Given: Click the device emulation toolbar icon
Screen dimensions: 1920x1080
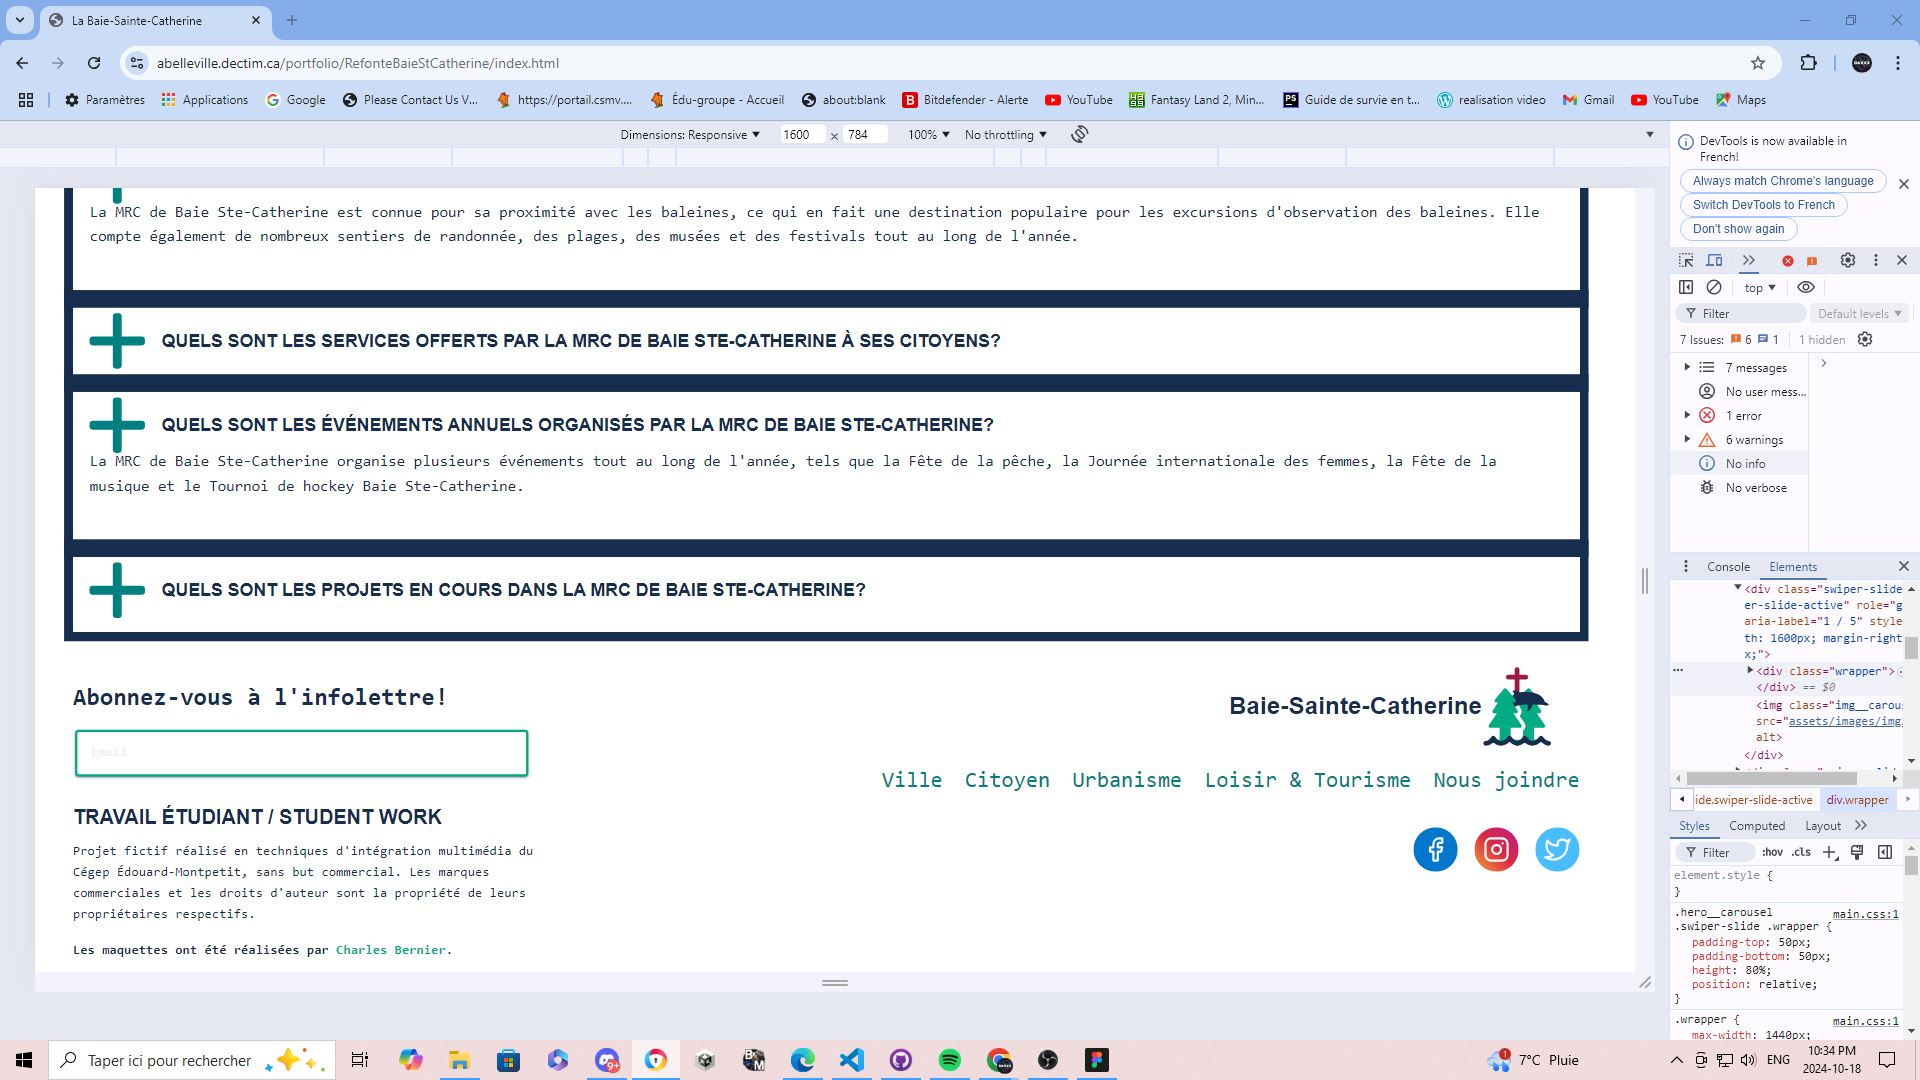Looking at the screenshot, I should pos(1714,261).
